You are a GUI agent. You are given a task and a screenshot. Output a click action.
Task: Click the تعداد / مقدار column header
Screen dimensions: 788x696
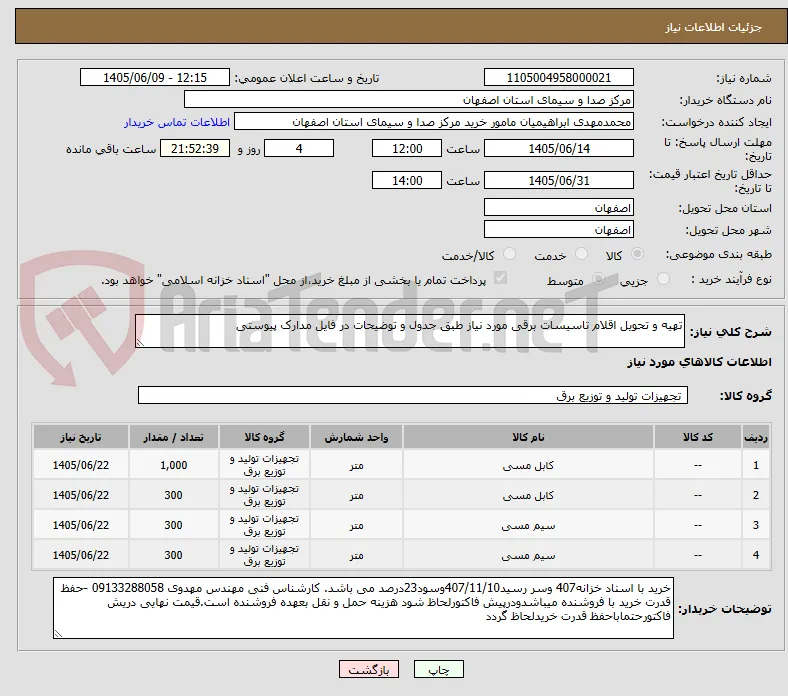tap(173, 437)
